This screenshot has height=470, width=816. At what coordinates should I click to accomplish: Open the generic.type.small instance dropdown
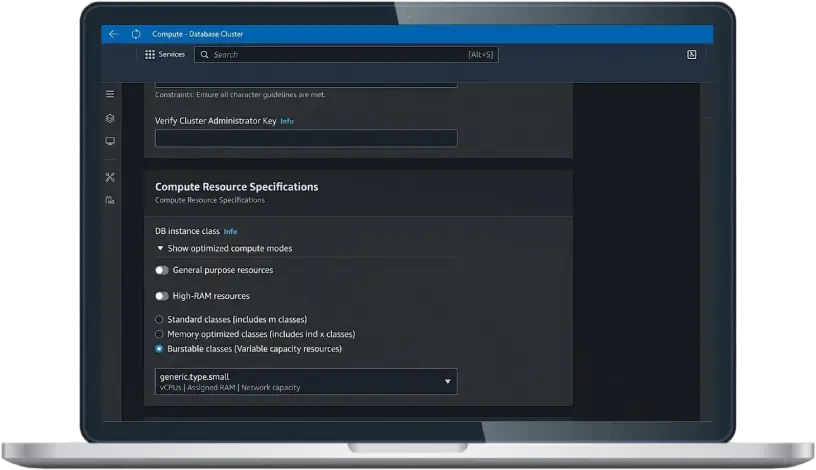[306, 382]
